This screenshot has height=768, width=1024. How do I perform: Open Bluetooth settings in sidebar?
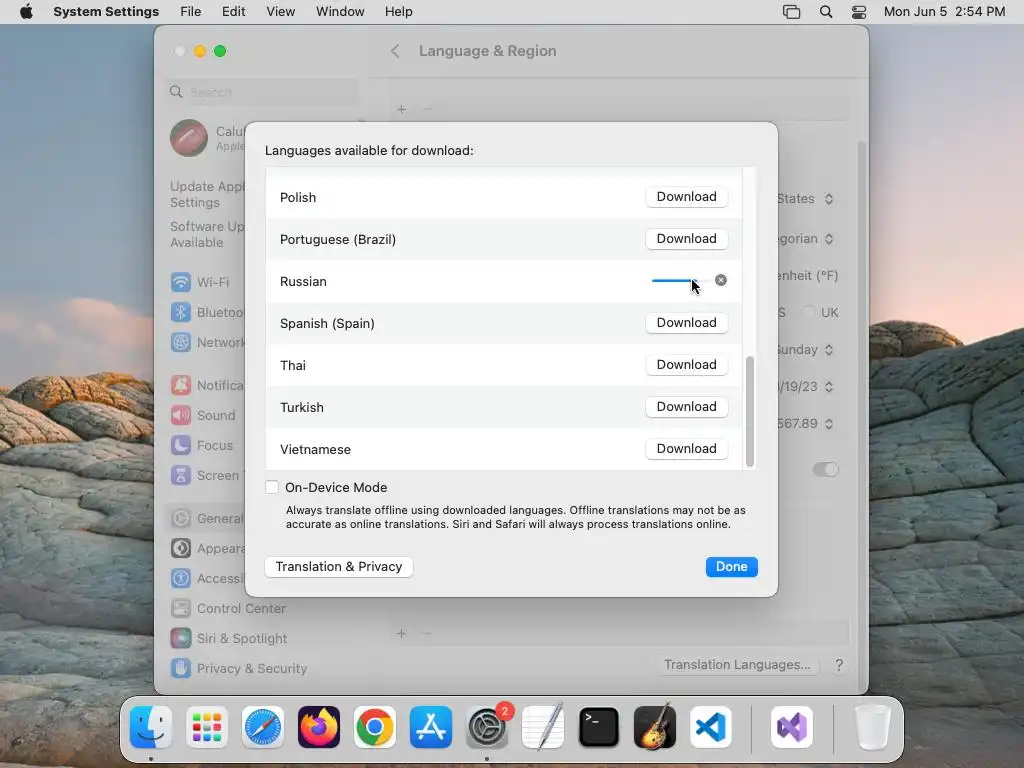206,312
